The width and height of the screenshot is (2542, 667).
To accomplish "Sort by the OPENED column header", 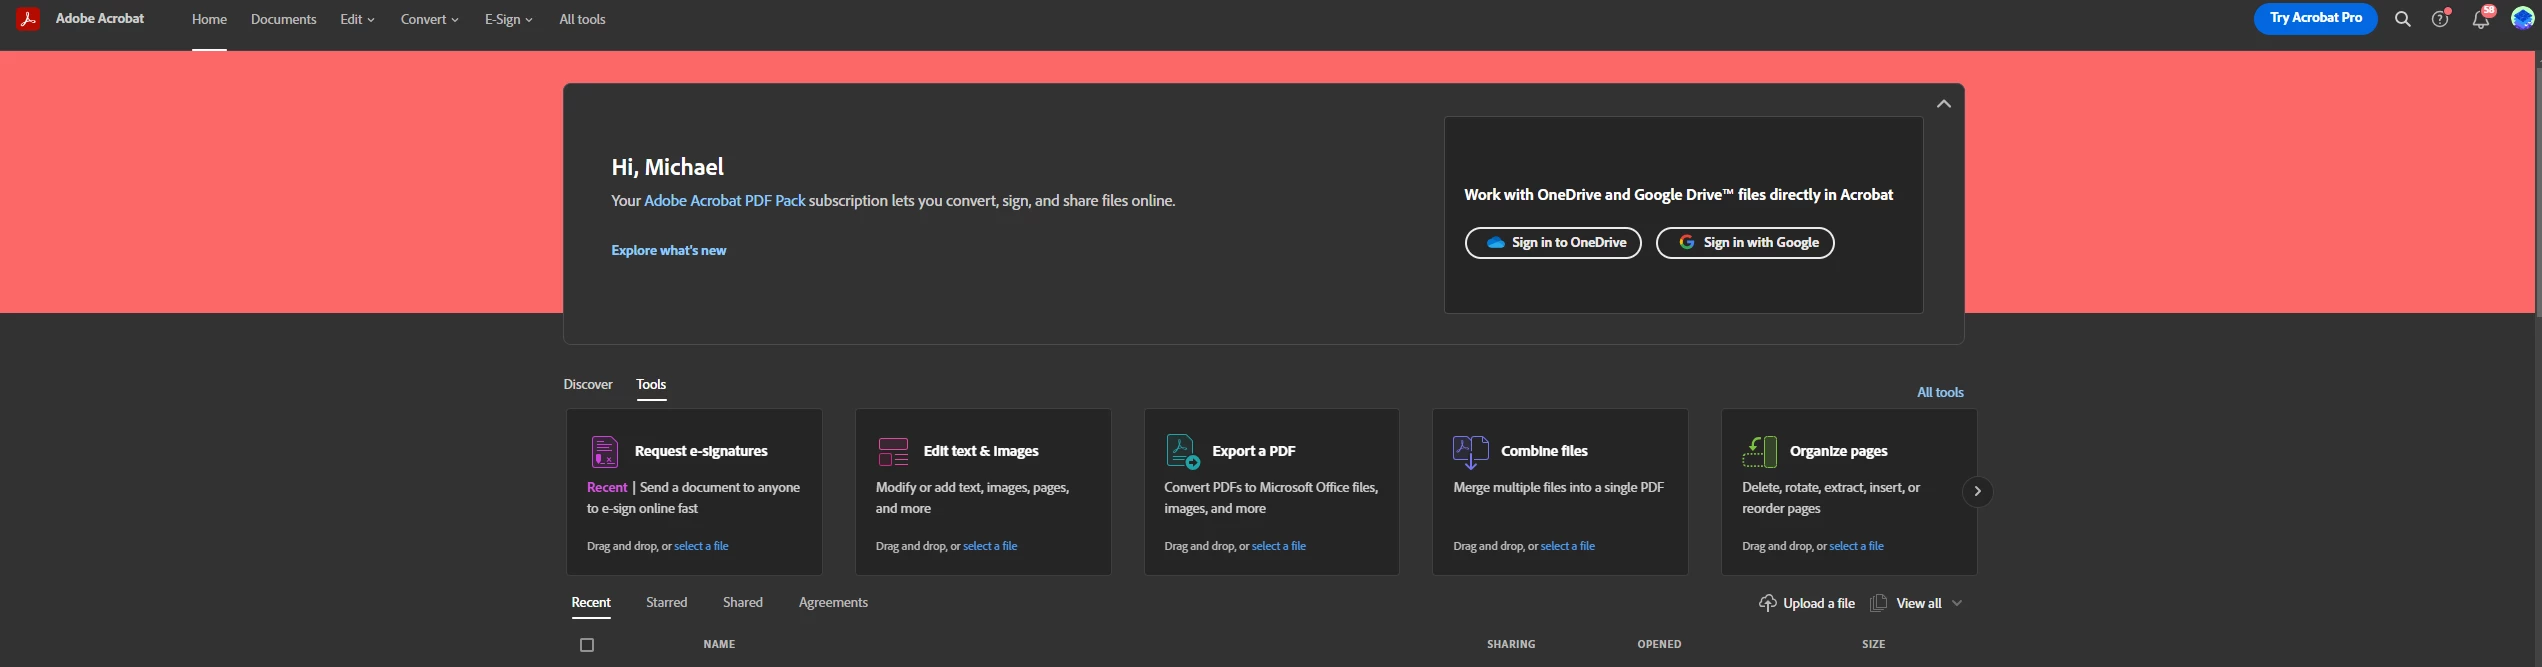I will [1659, 645].
